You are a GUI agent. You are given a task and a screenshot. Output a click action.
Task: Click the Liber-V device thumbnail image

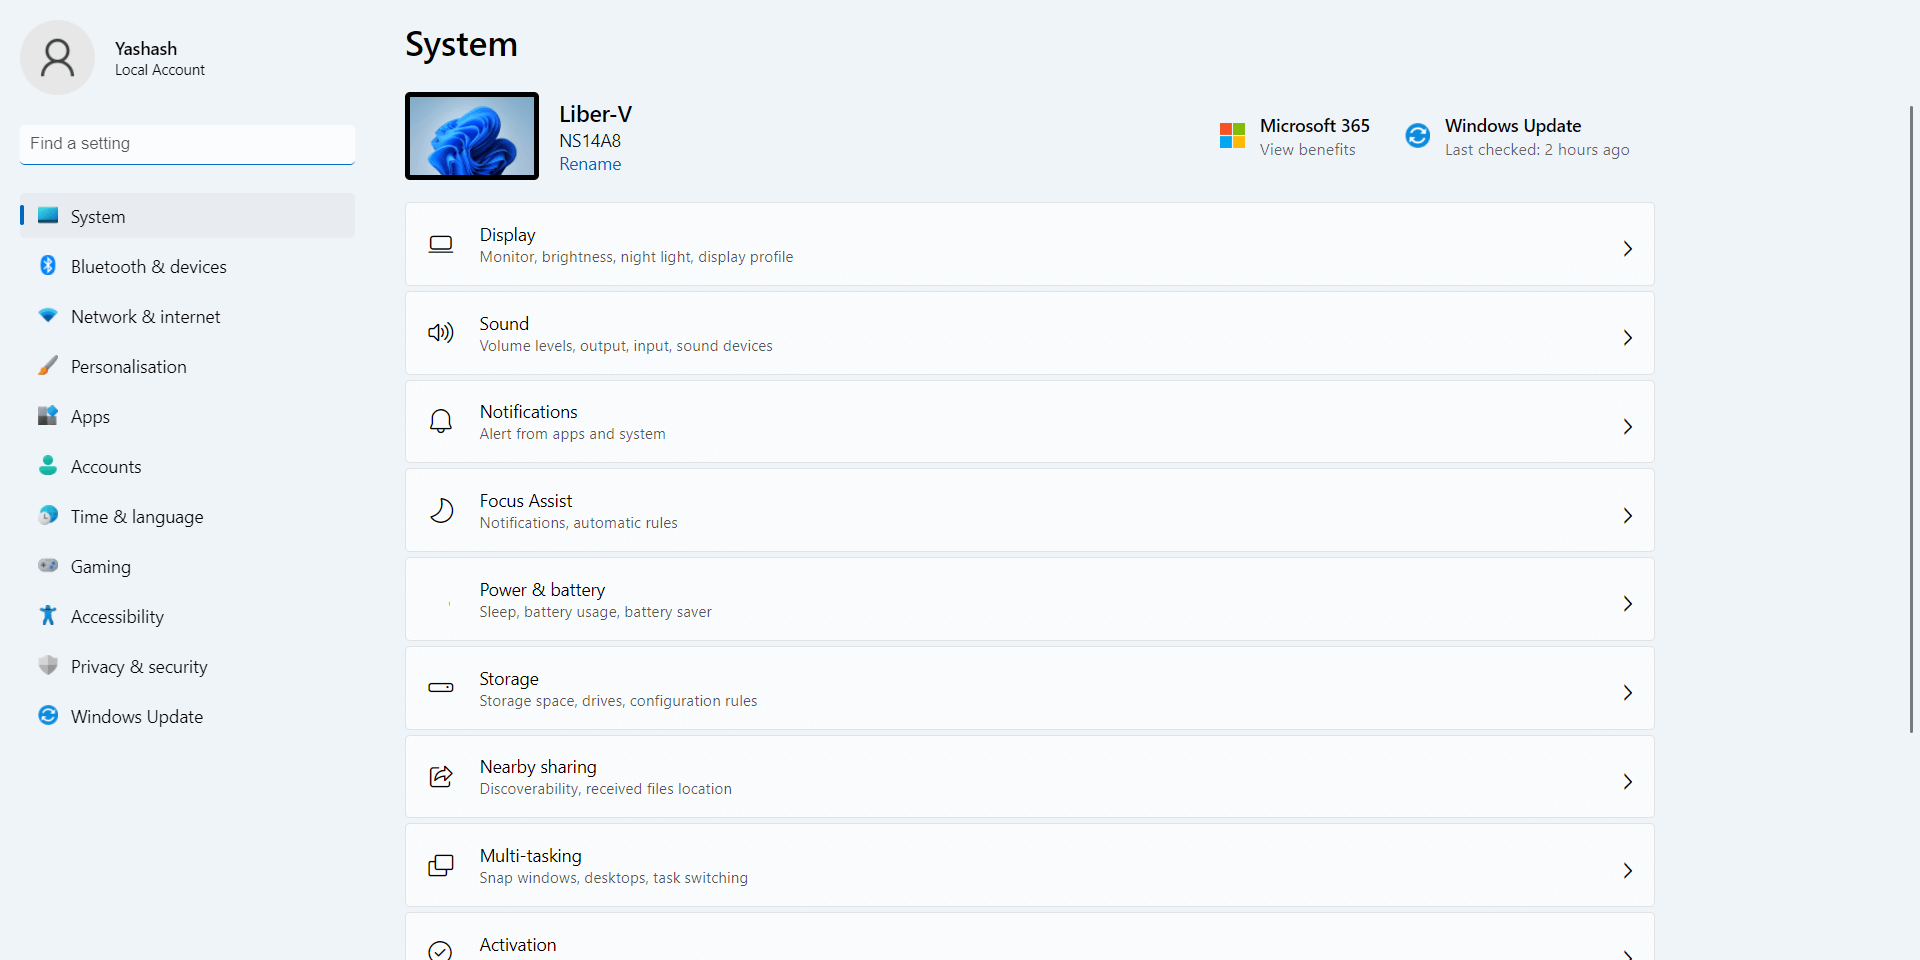471,135
